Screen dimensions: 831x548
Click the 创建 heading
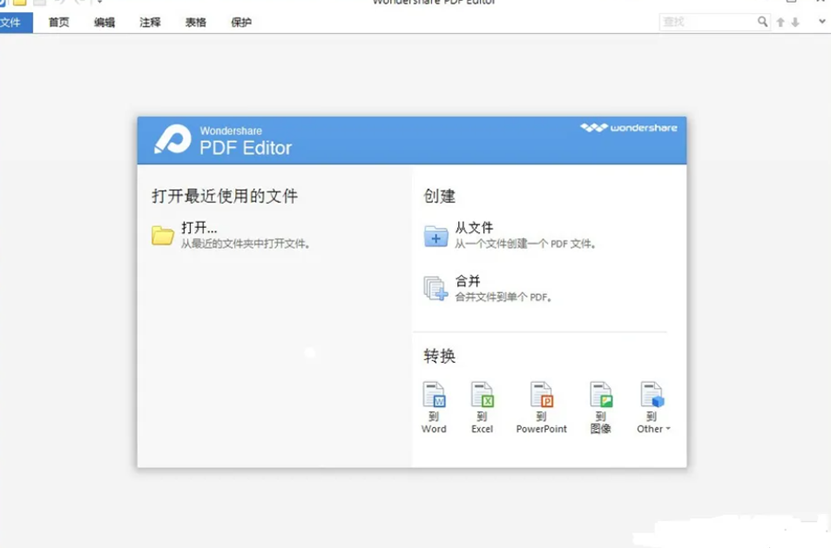click(x=439, y=196)
